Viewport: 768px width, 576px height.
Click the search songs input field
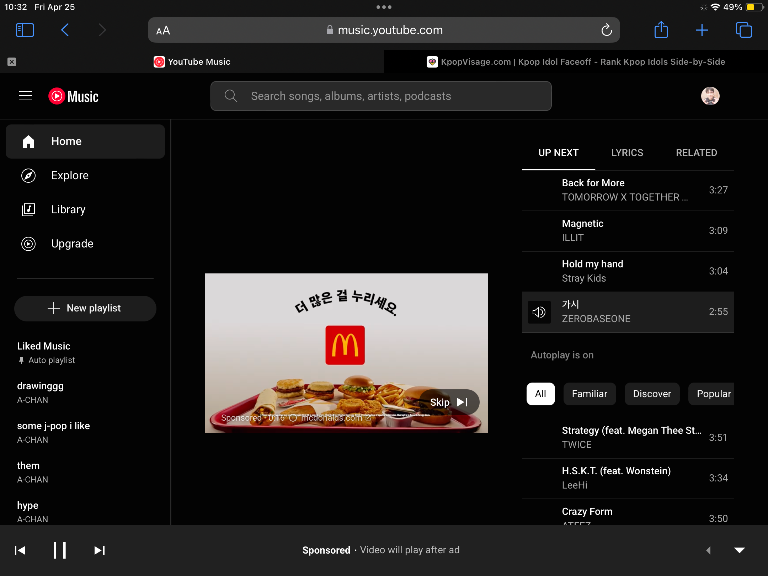click(381, 96)
